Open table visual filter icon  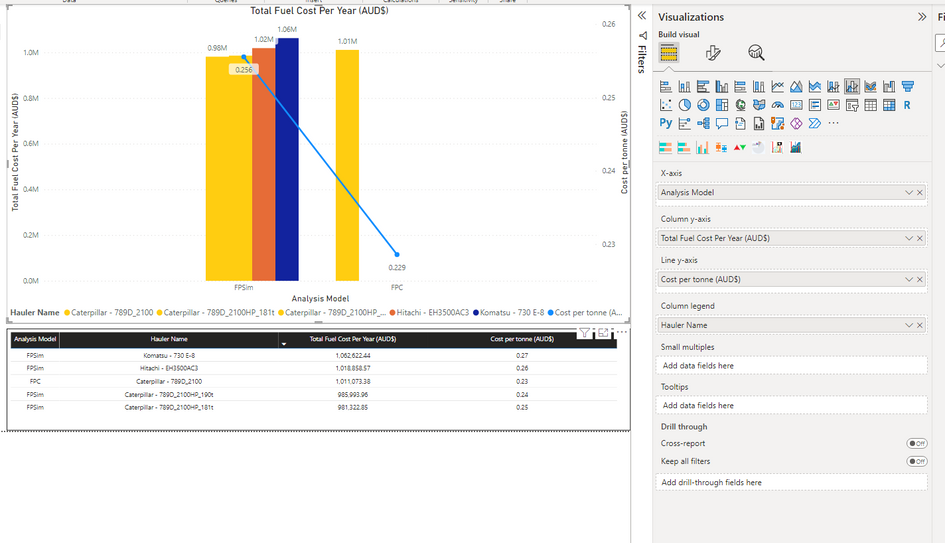584,333
